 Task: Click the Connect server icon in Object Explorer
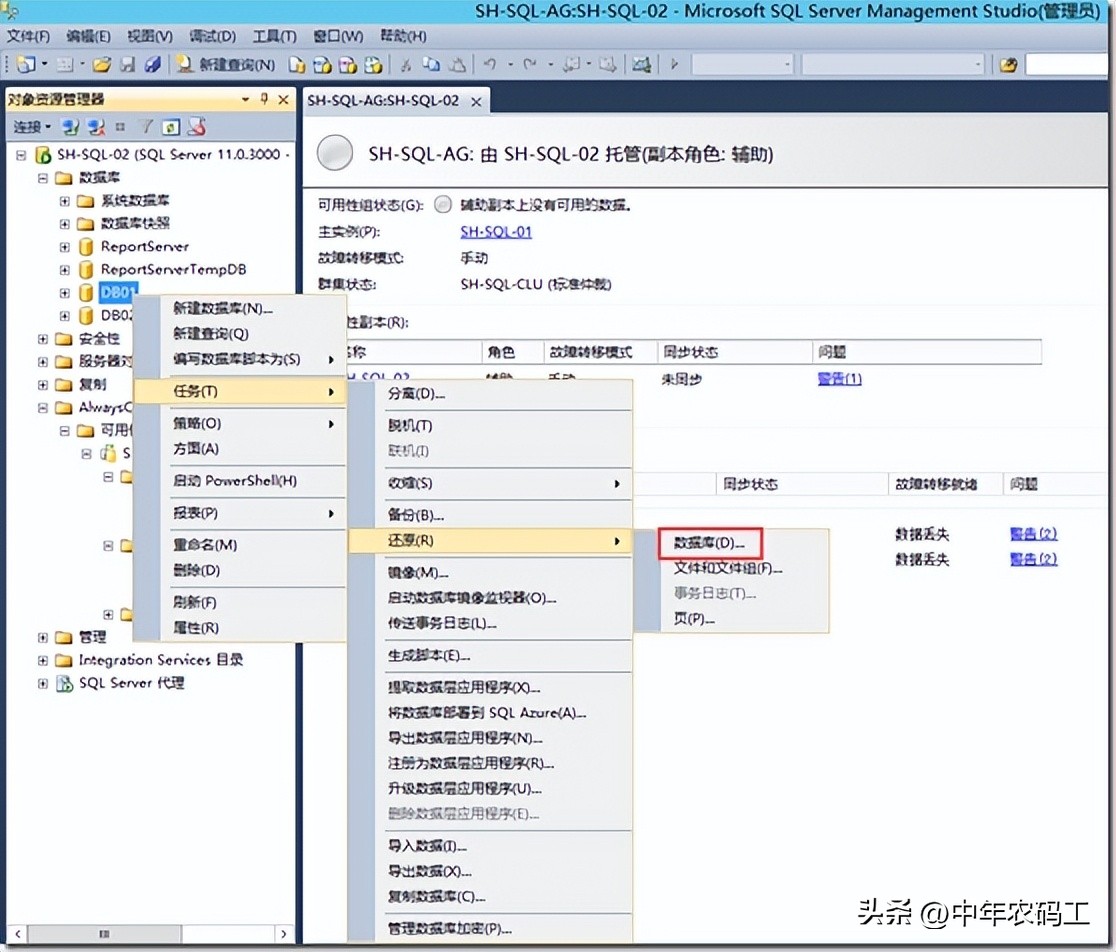(x=72, y=127)
